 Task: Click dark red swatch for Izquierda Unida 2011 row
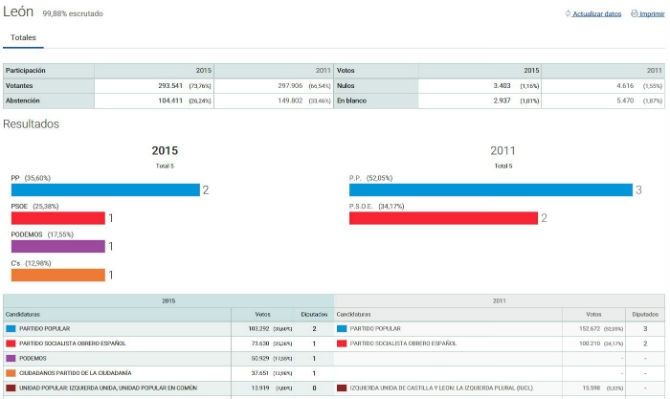tap(342, 388)
